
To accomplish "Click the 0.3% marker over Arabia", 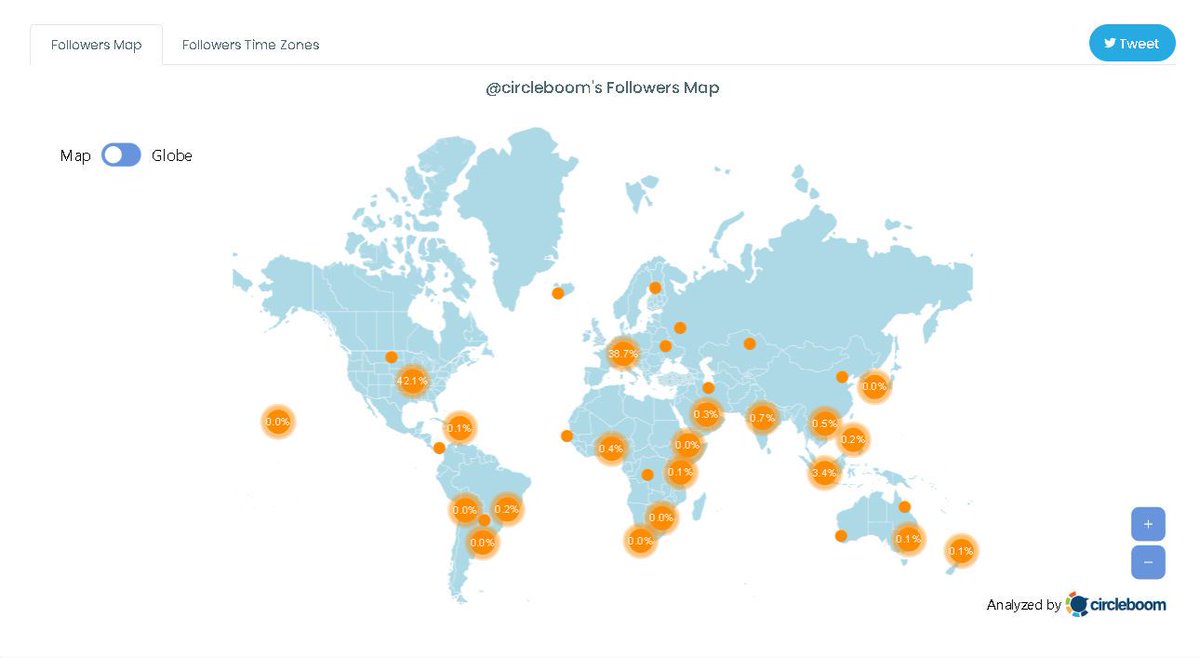I will [706, 414].
